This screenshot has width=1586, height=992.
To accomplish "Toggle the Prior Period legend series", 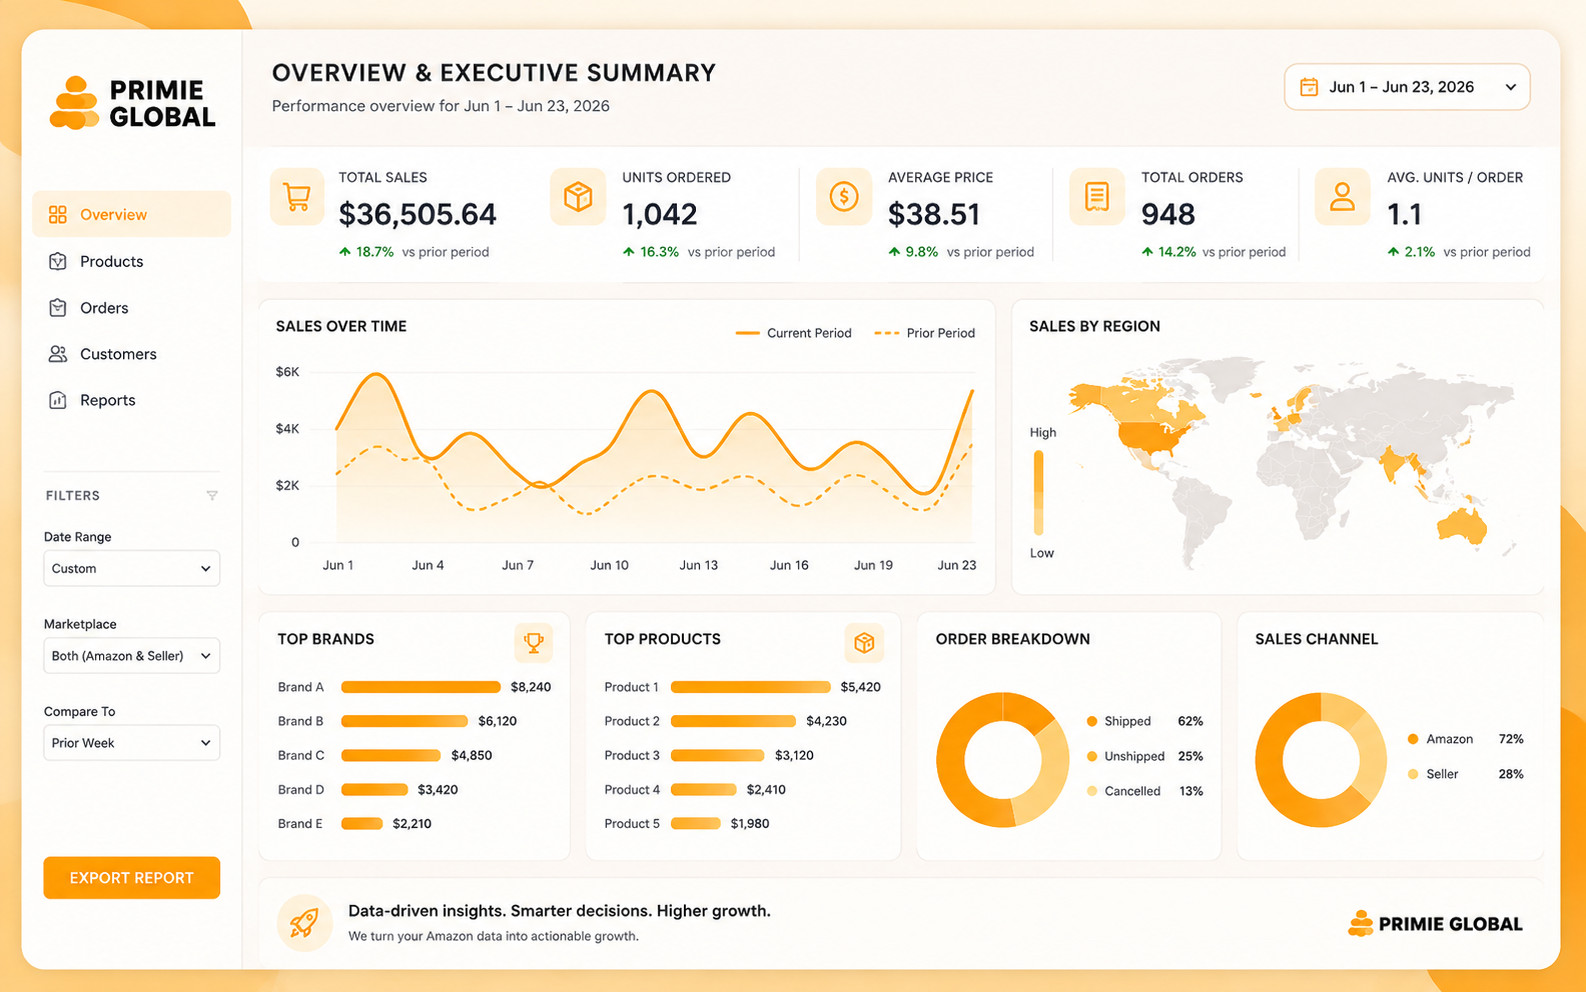I will (x=925, y=333).
